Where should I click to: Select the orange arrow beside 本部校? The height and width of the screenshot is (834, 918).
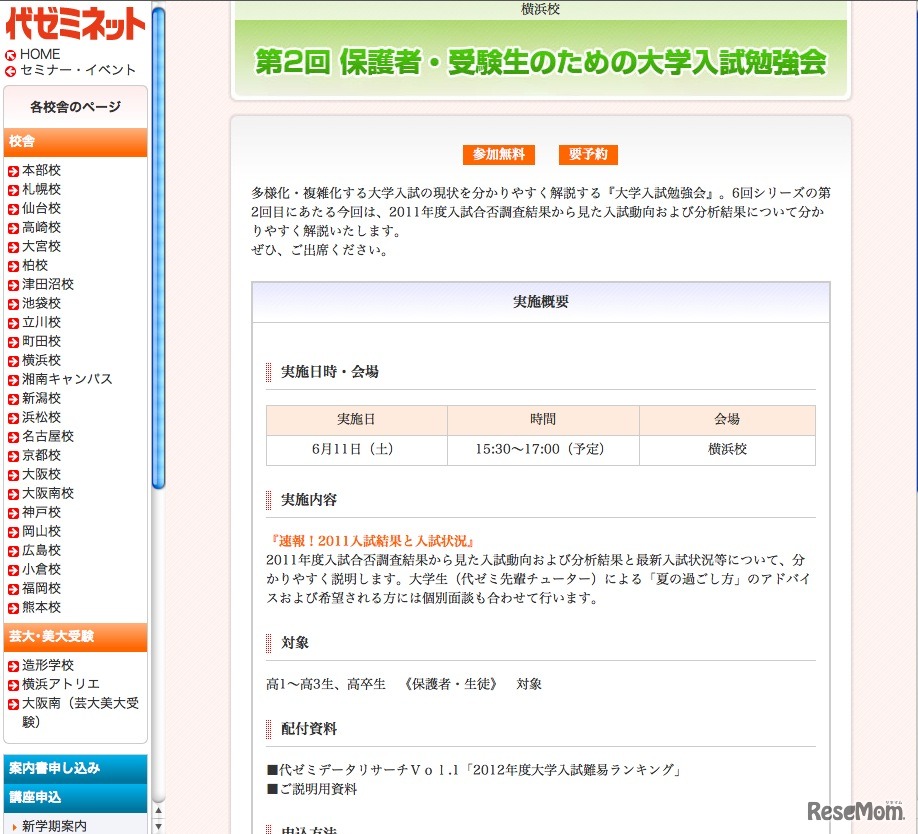tap(11, 170)
